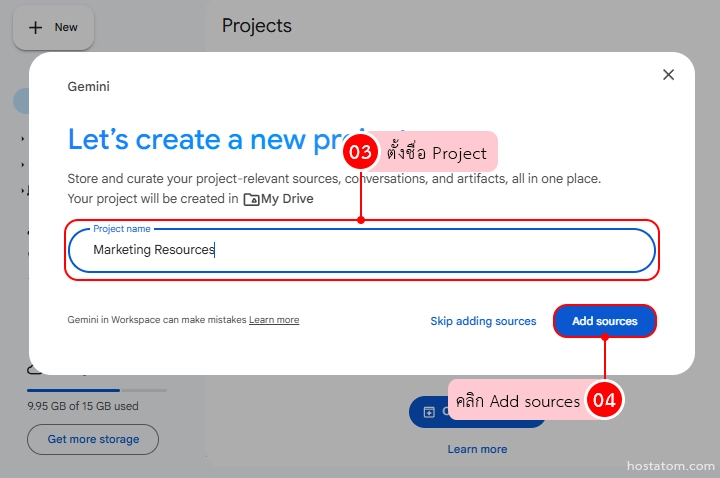Close the Gemini dialog with the X
The width and height of the screenshot is (720, 478).
(x=668, y=75)
